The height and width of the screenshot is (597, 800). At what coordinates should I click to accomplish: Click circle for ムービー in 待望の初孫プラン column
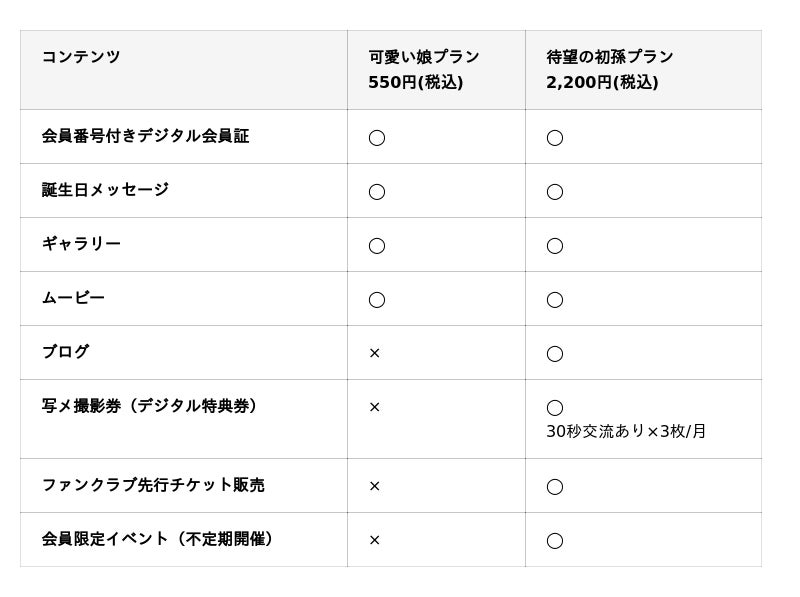pyautogui.click(x=555, y=300)
